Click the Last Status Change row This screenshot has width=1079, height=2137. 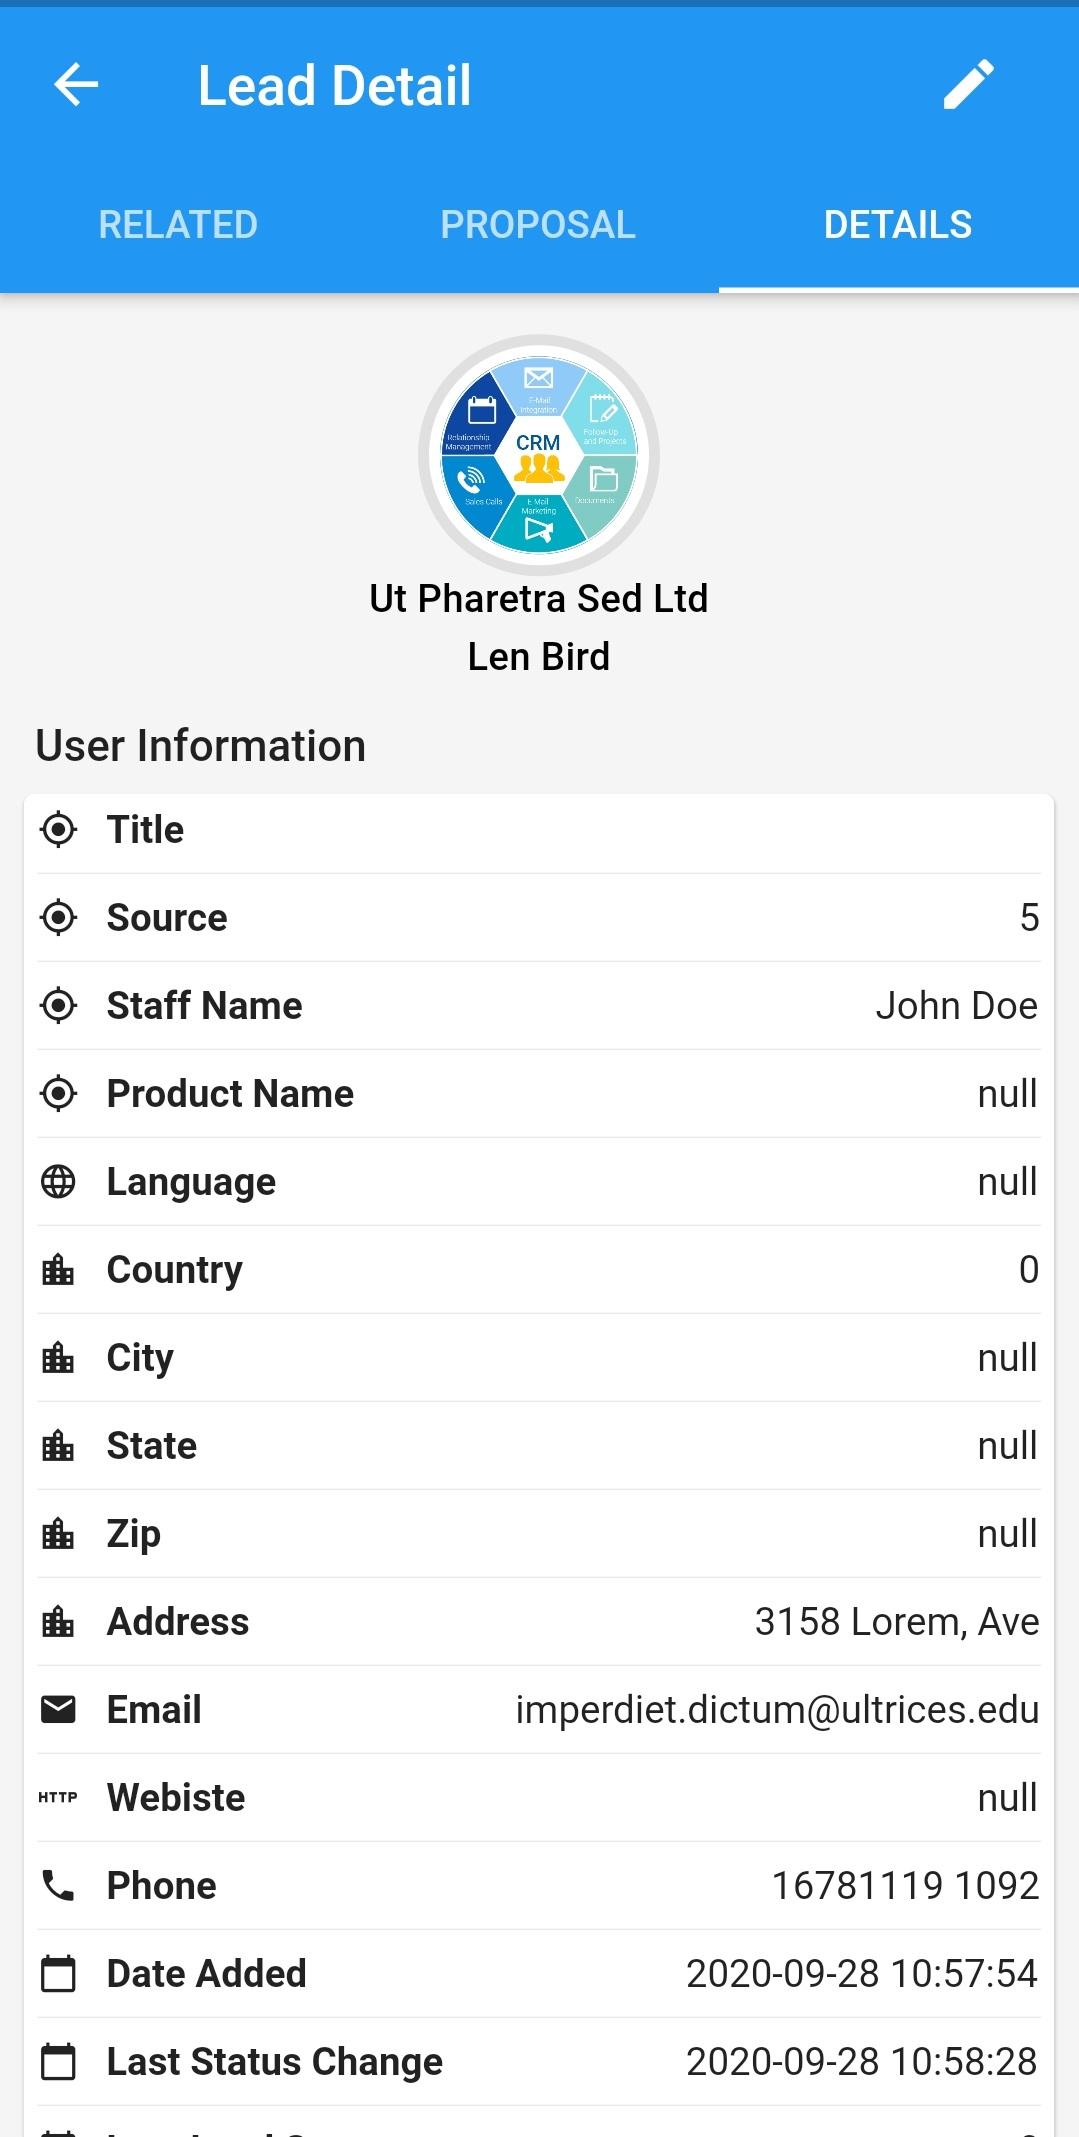pyautogui.click(x=539, y=2061)
